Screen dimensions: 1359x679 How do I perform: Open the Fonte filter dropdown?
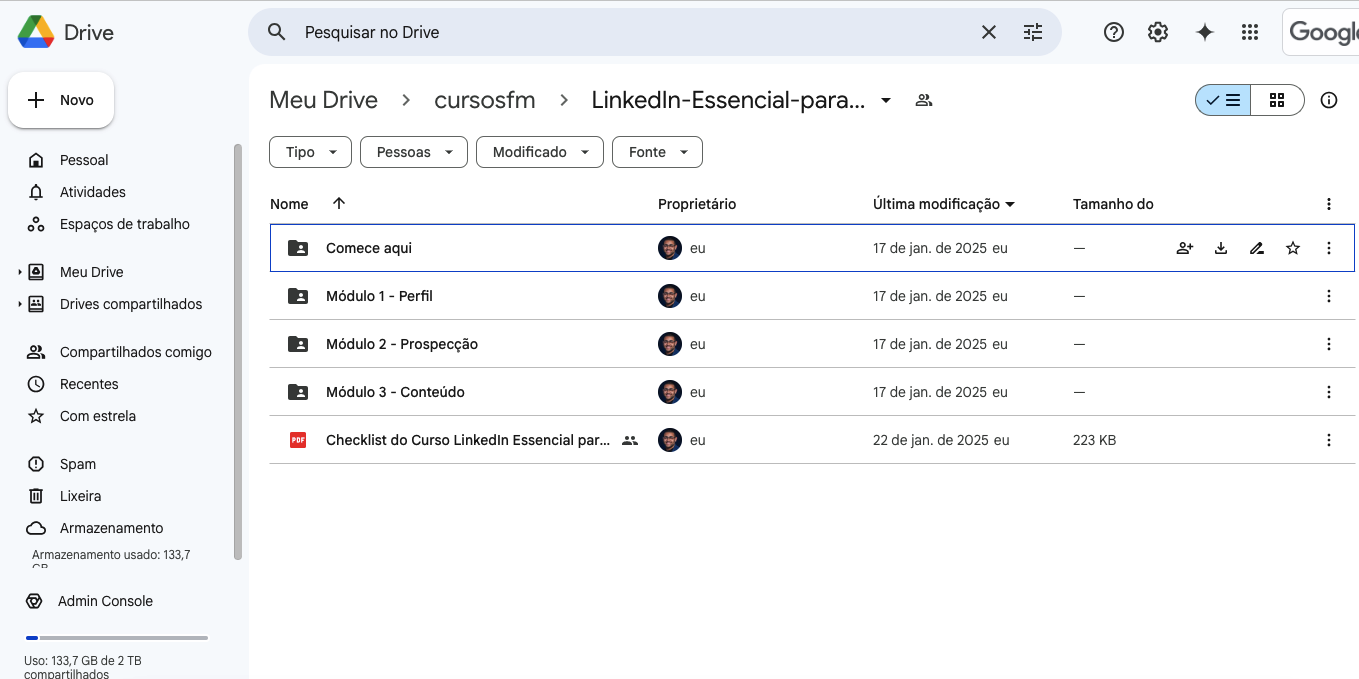(x=657, y=152)
